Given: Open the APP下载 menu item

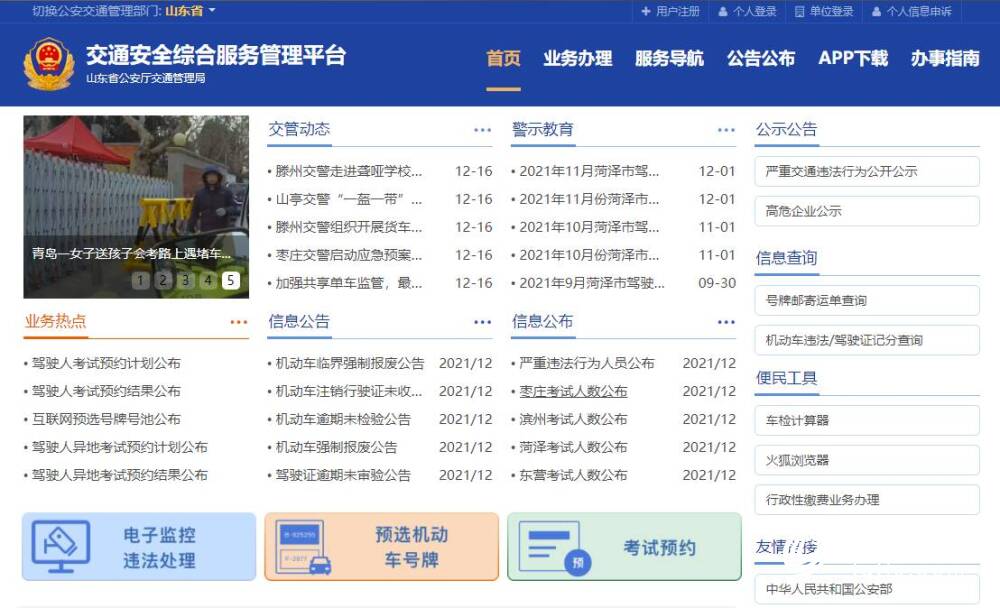Looking at the screenshot, I should (x=852, y=60).
